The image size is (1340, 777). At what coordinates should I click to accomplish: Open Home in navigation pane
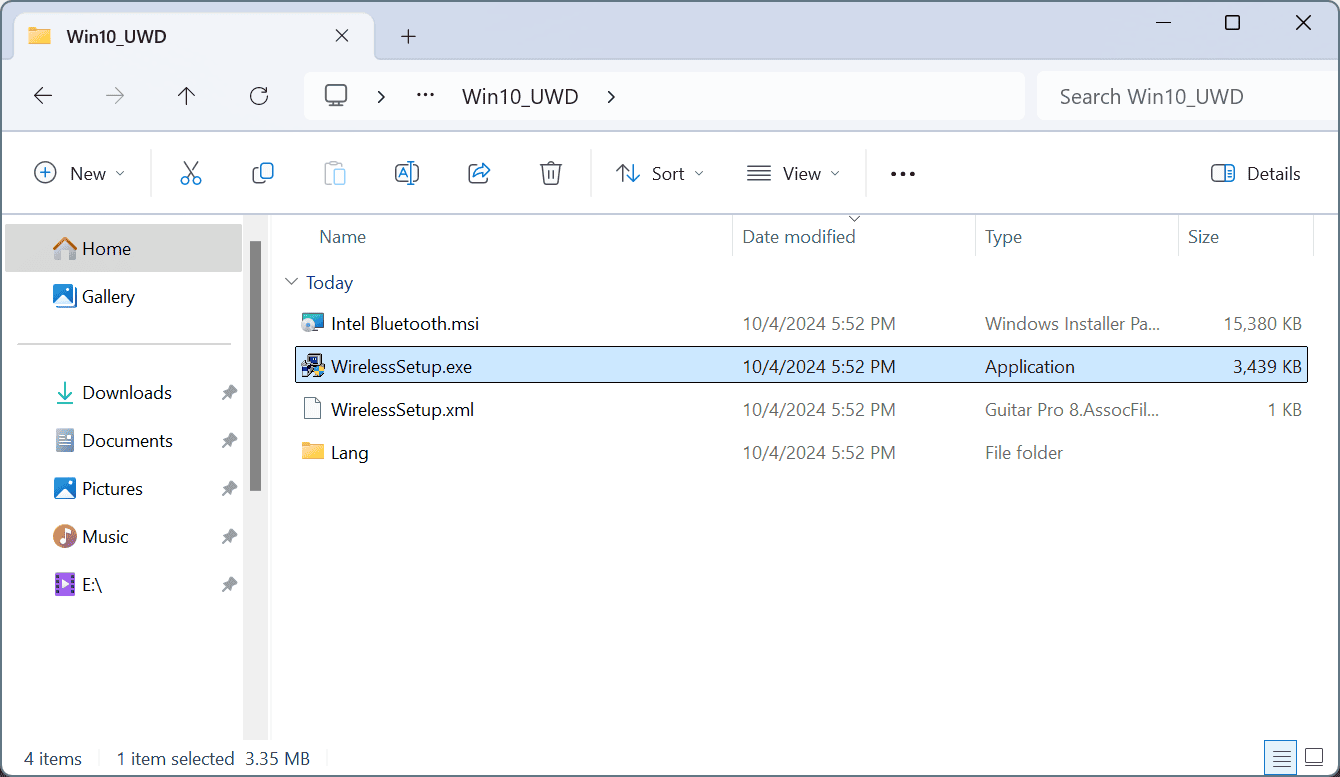click(x=123, y=248)
